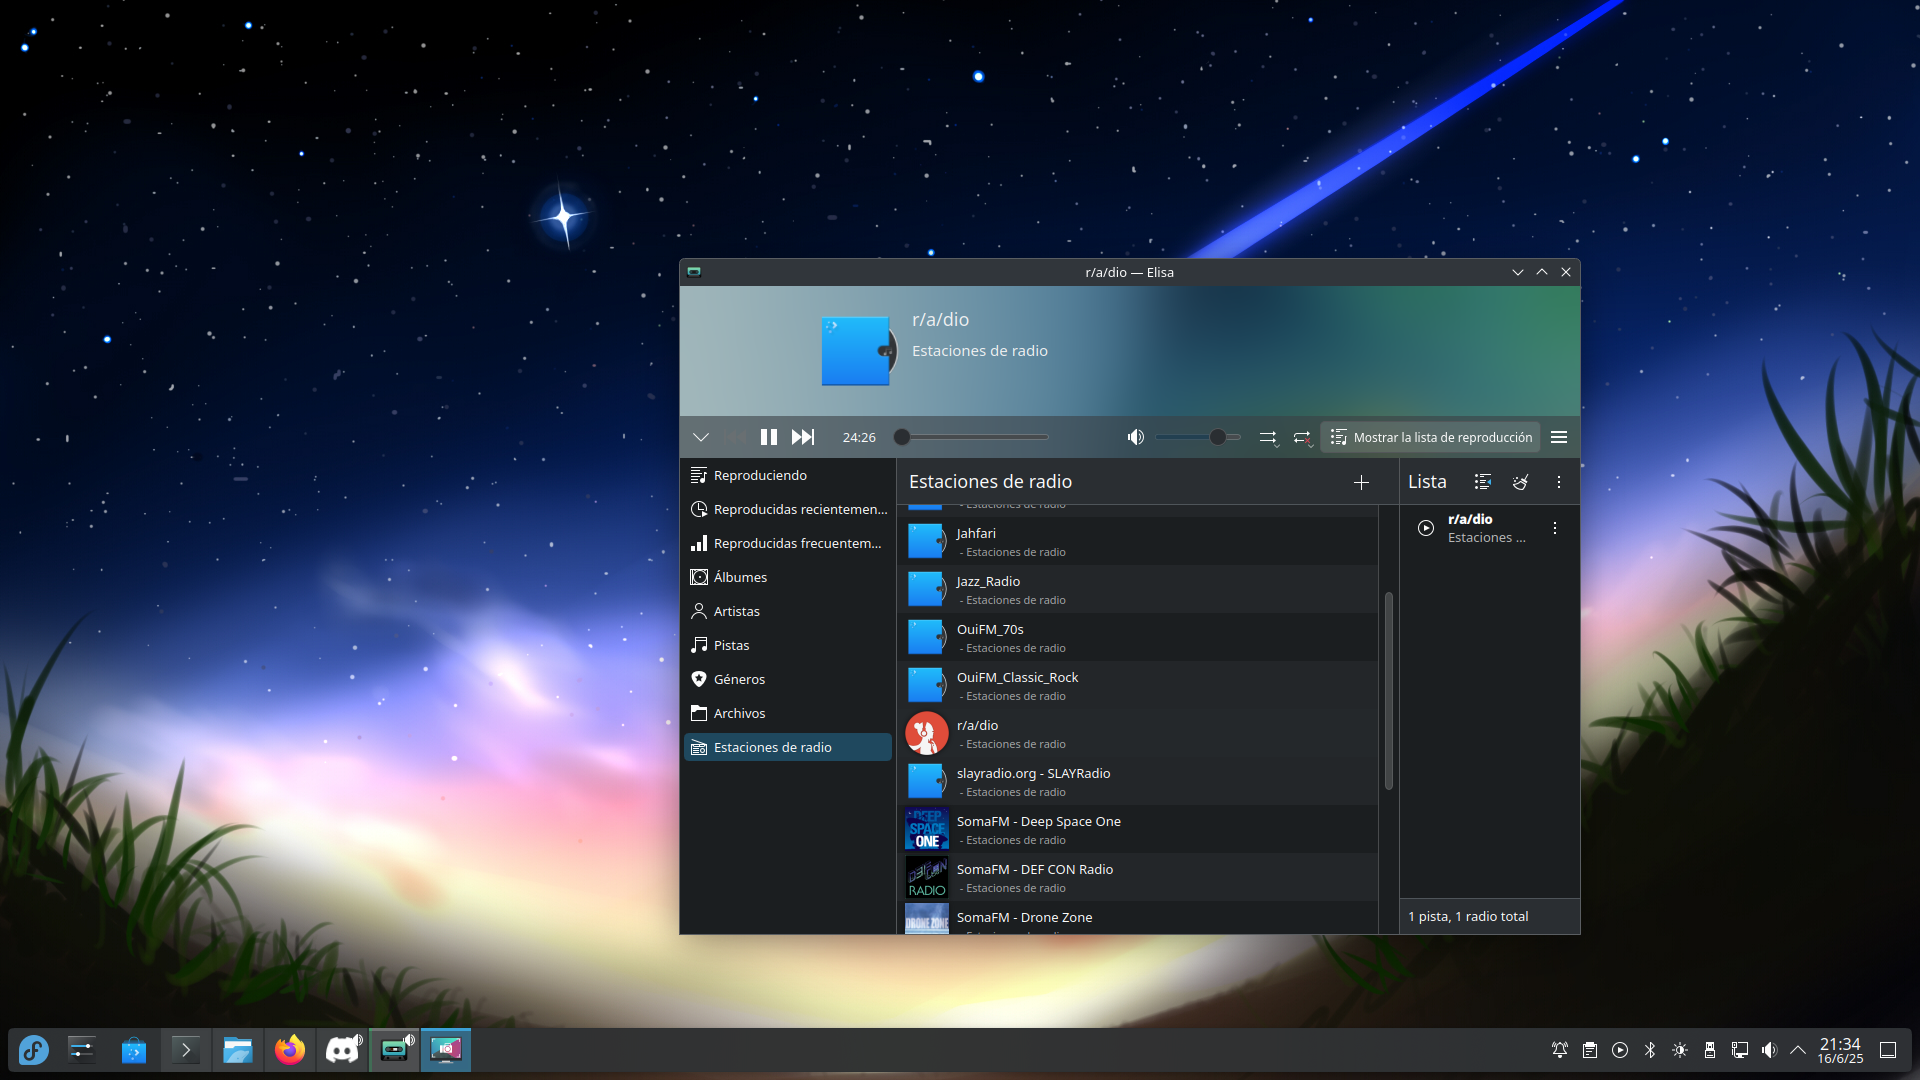Open the Lista panel overflow menu
The height and width of the screenshot is (1080, 1920).
(x=1558, y=482)
